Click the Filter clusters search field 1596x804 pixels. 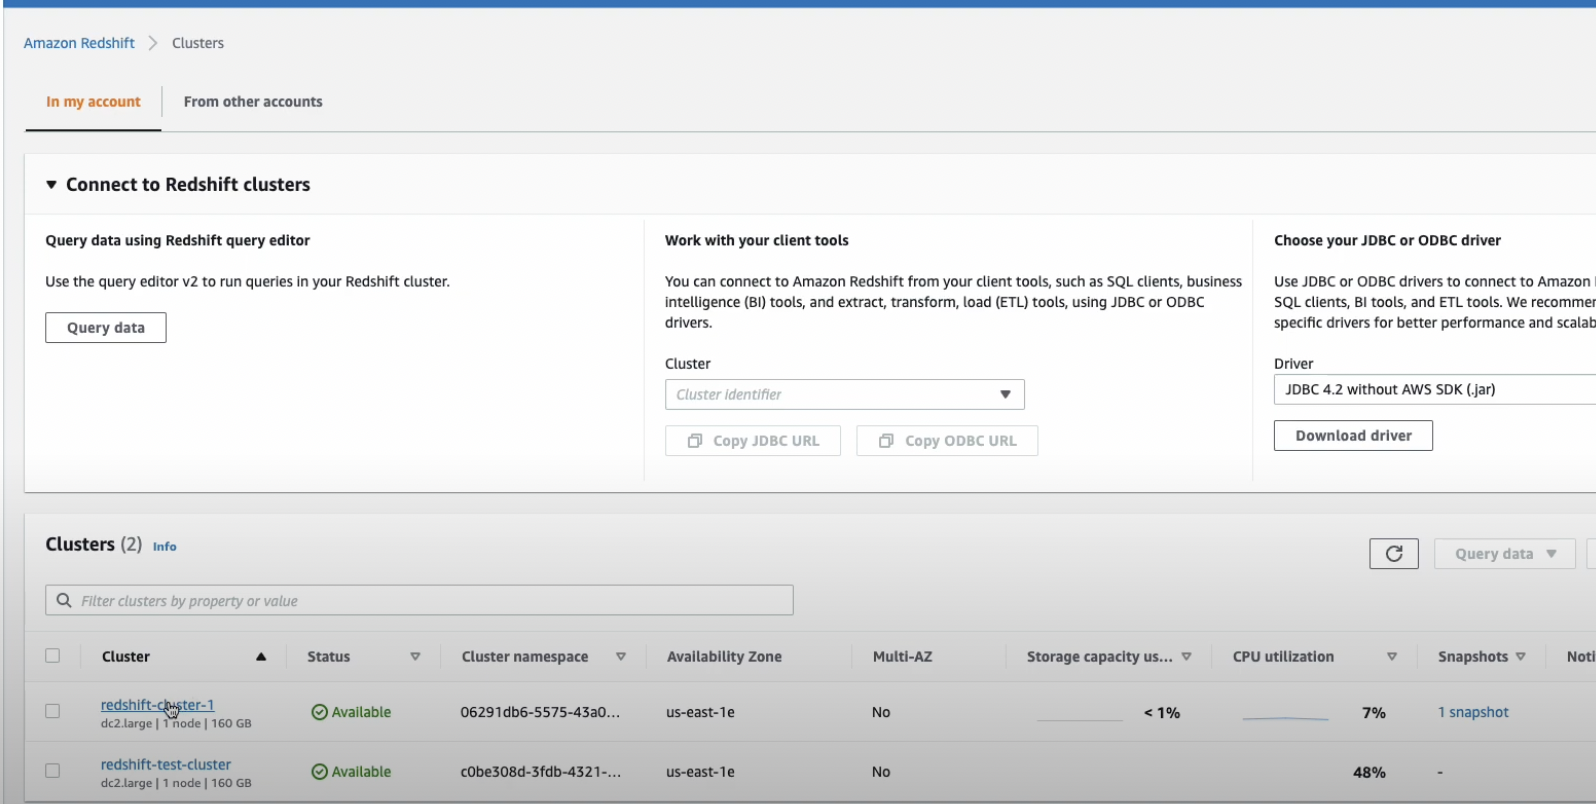tap(420, 601)
